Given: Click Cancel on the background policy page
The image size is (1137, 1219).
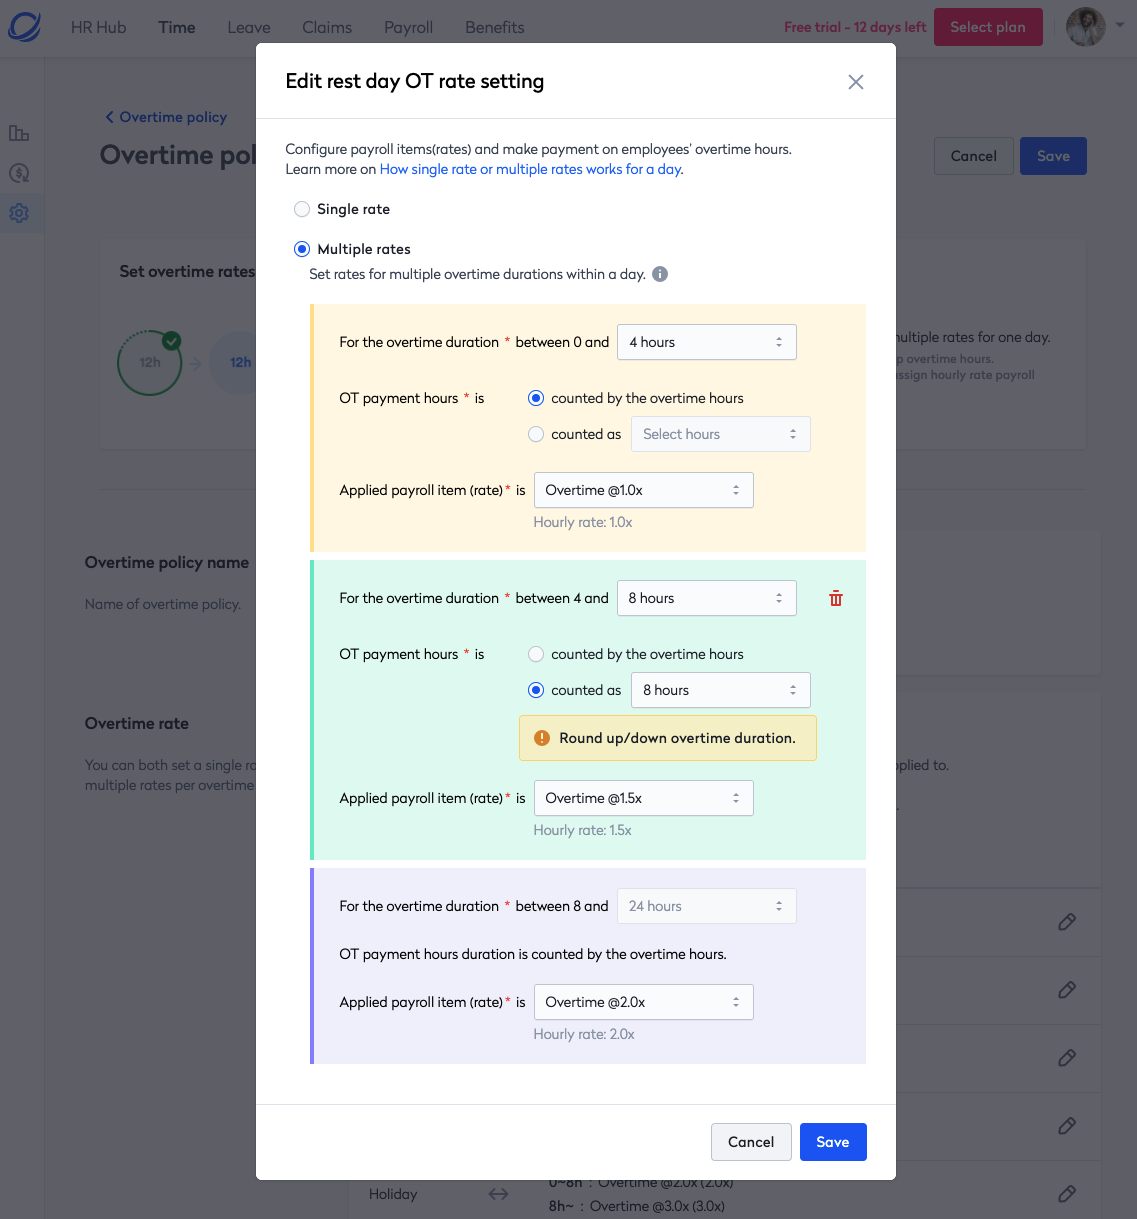Looking at the screenshot, I should (974, 156).
